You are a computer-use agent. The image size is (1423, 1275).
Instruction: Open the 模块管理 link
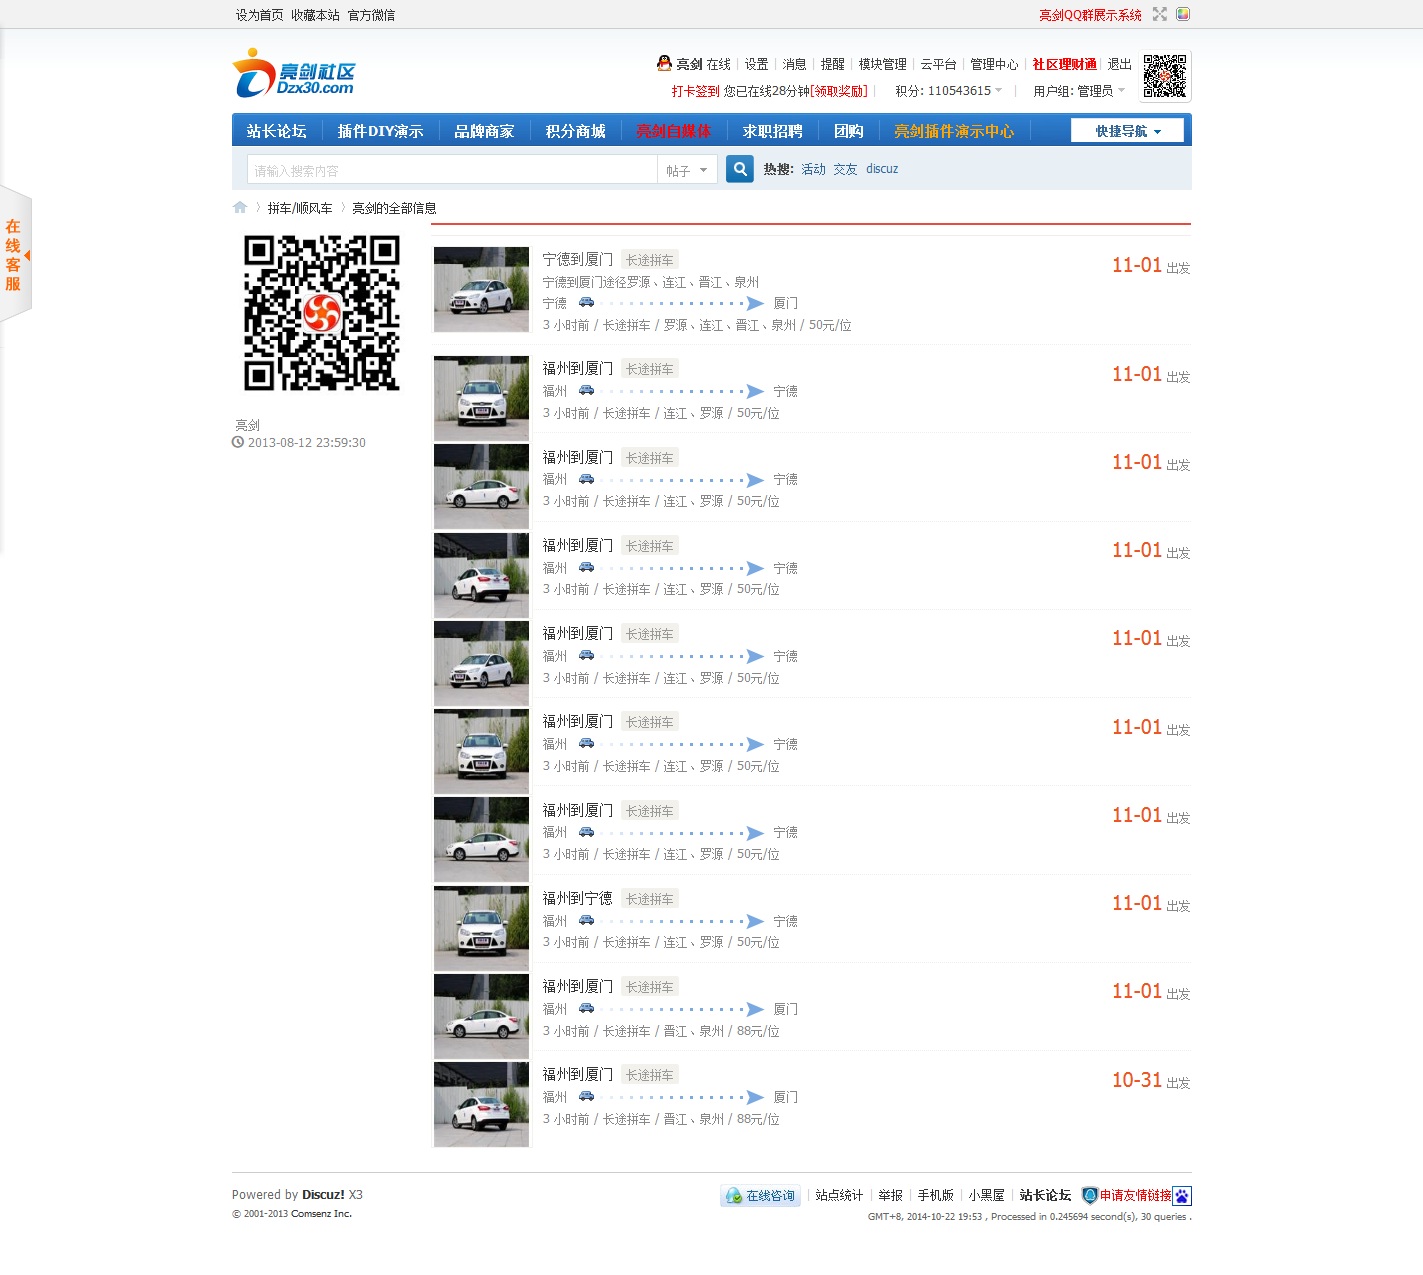pyautogui.click(x=883, y=64)
